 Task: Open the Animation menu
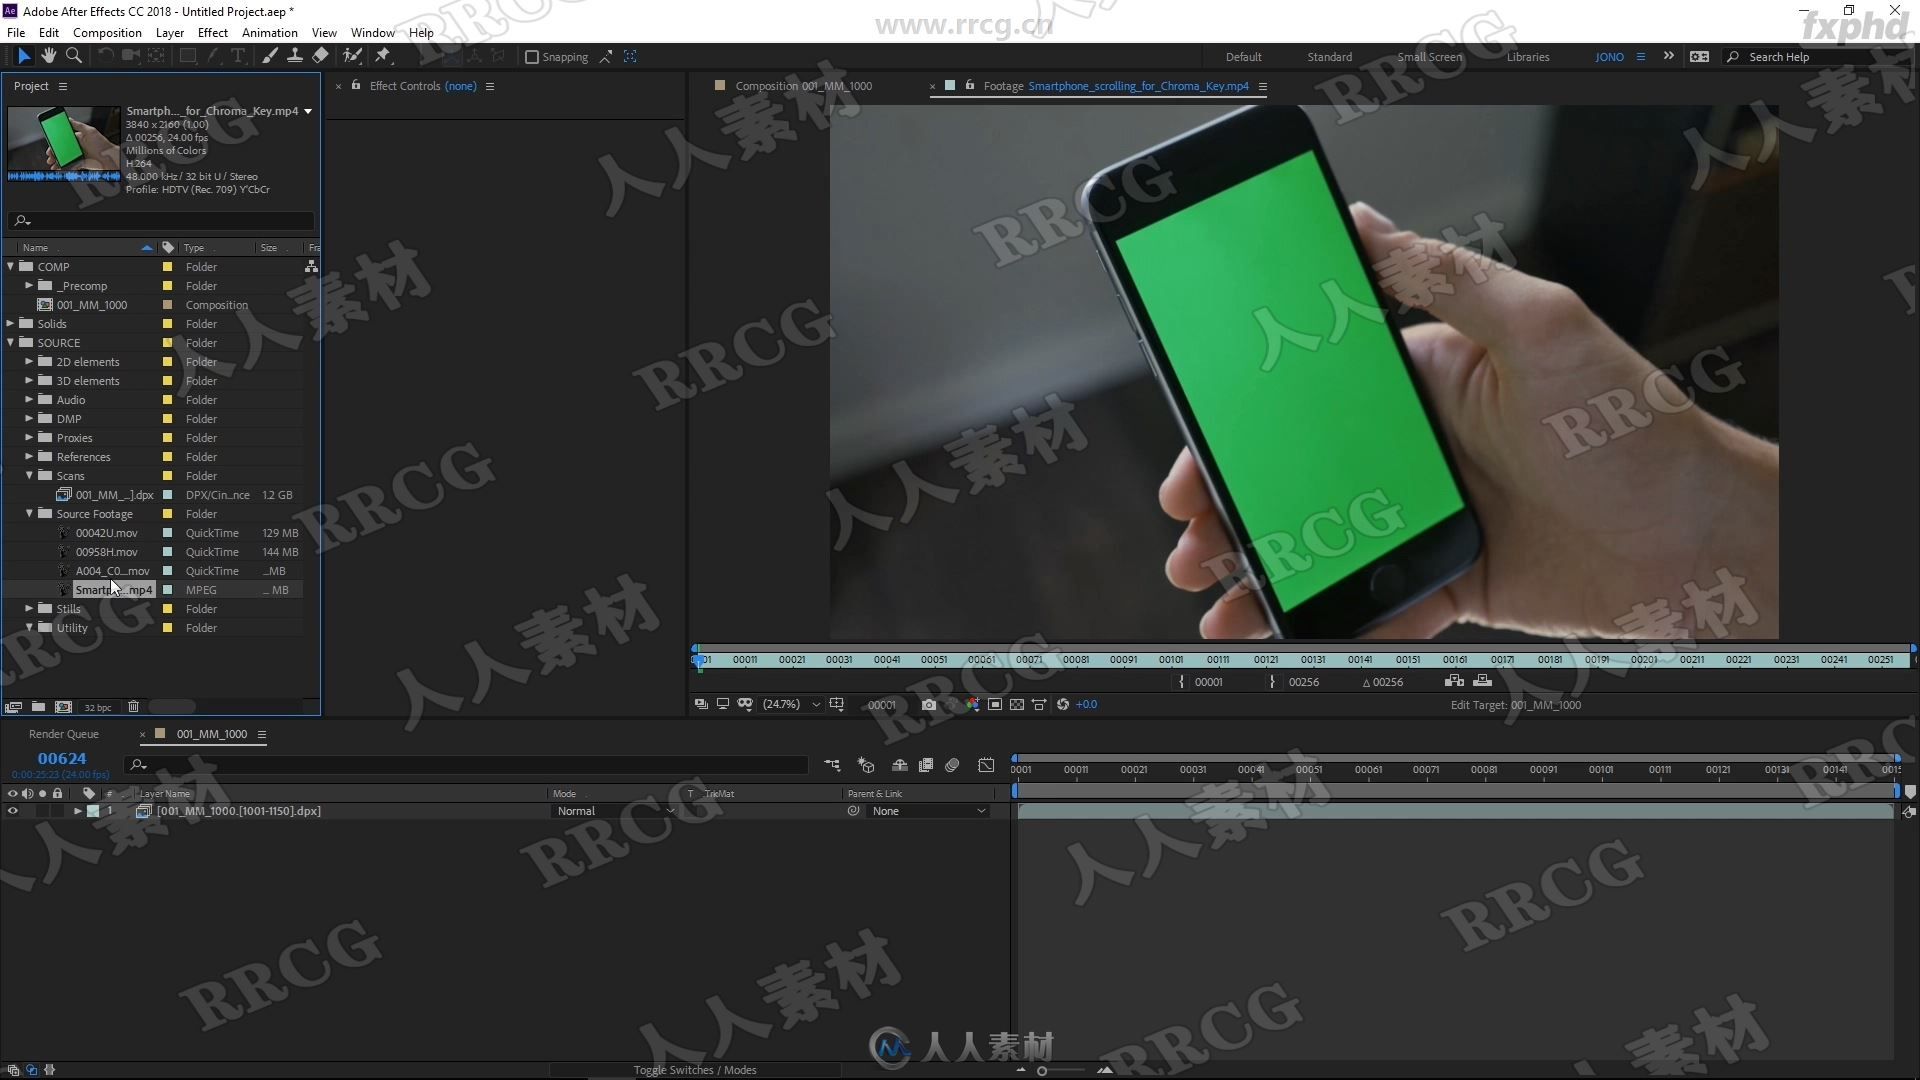pos(269,32)
